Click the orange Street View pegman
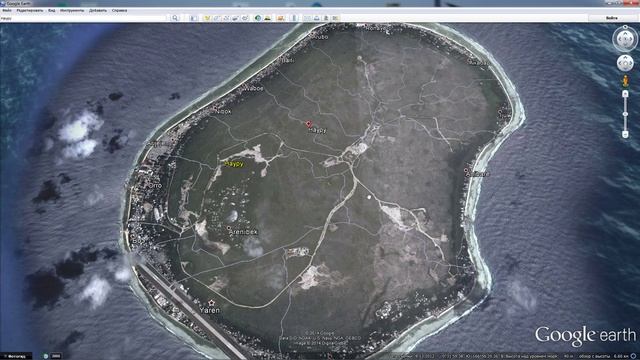 625,80
